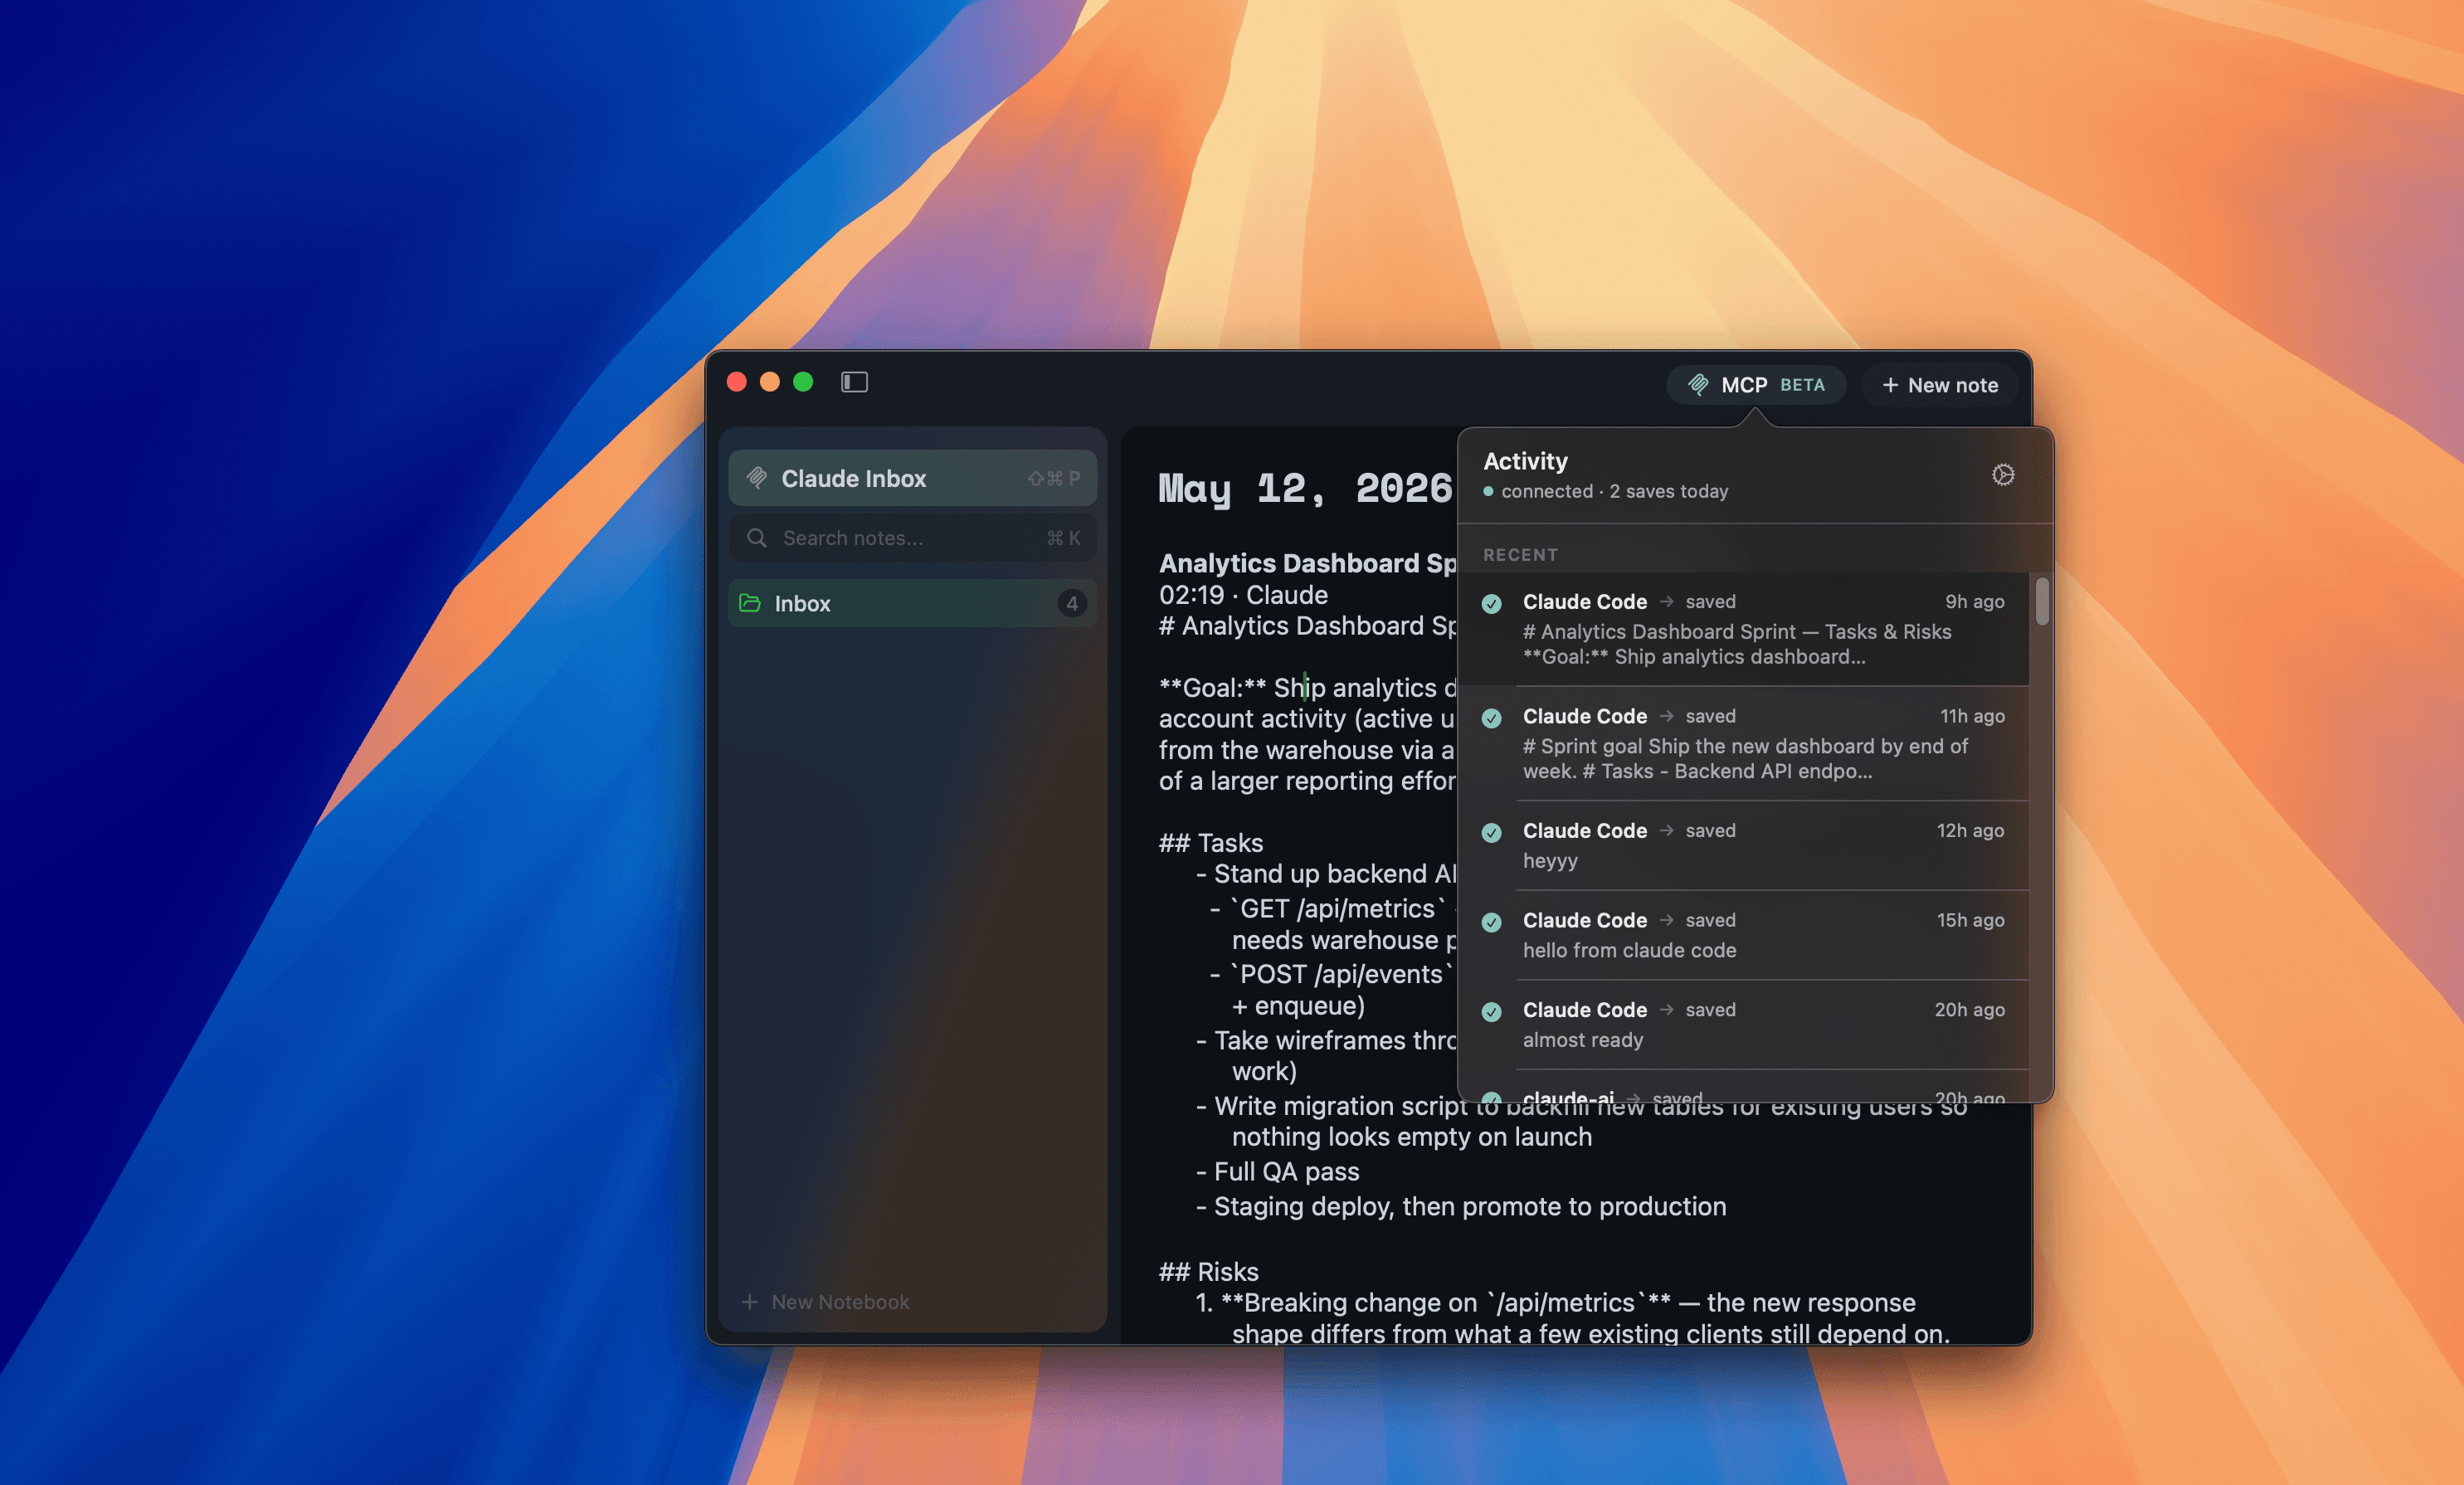This screenshot has height=1485, width=2464.
Task: Select Claude Inbox in sidebar
Action: click(912, 478)
